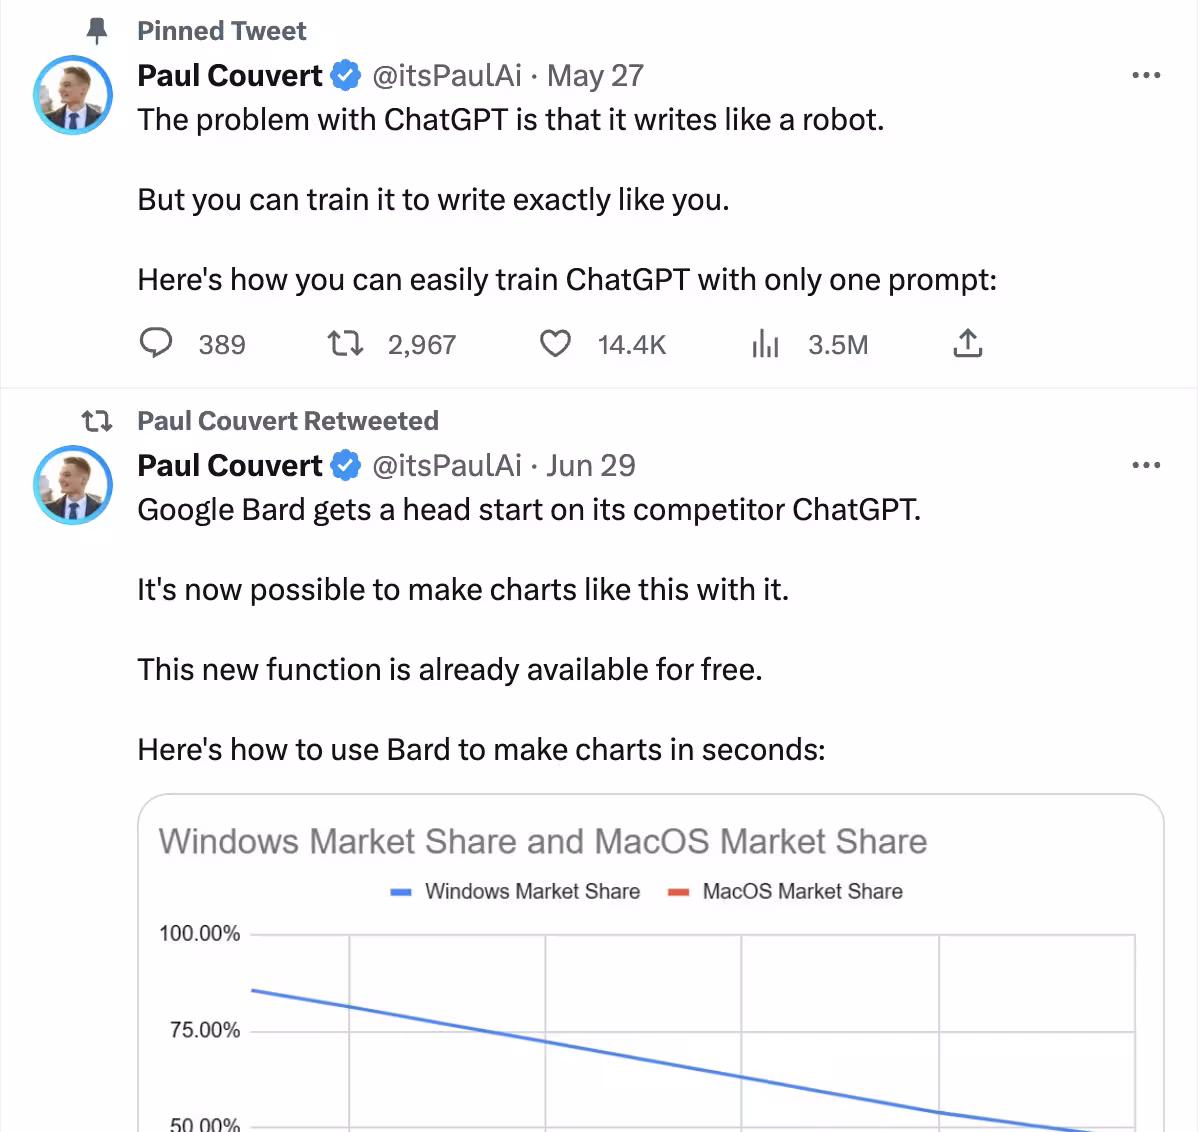Open Paul Couvert profile from pinned tweet name
This screenshot has width=1198, height=1132.
coord(229,75)
